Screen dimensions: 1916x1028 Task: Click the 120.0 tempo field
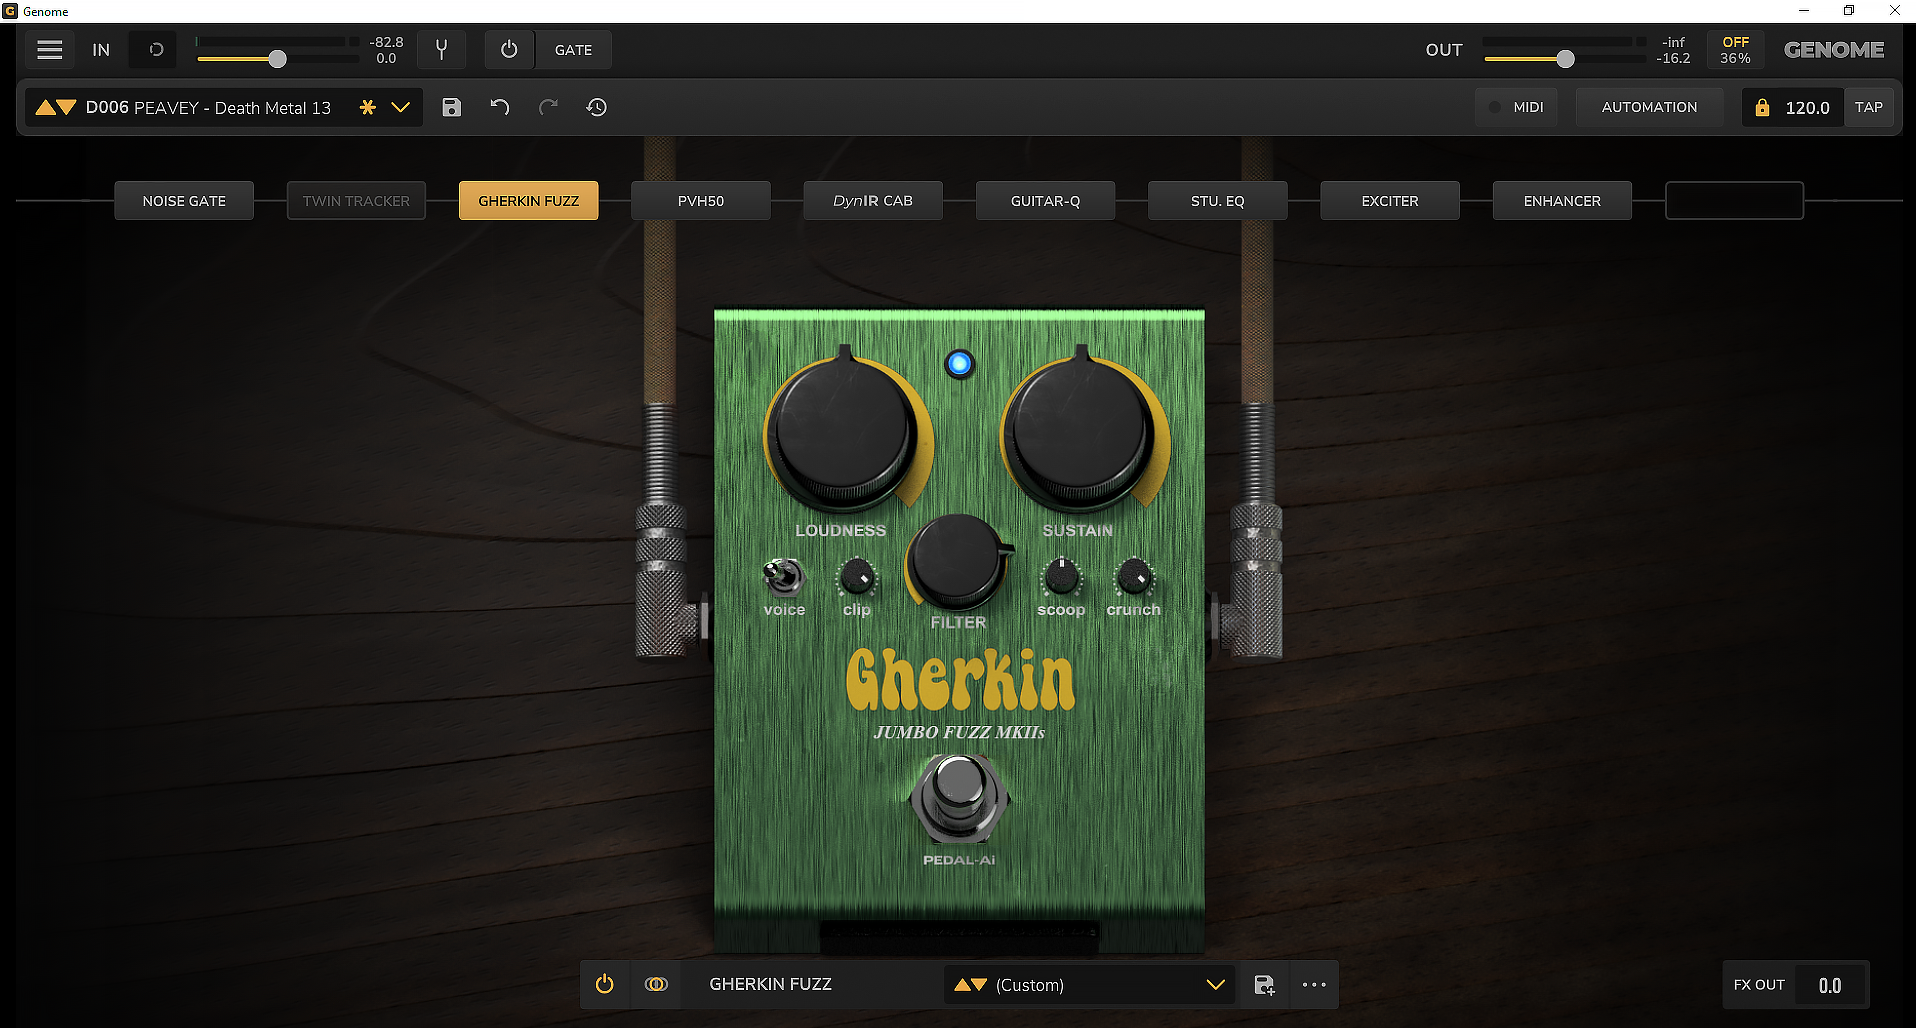(1807, 108)
